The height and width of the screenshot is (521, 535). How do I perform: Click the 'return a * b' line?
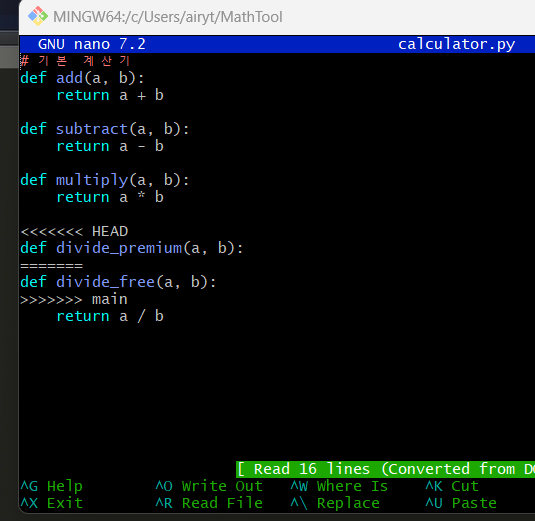[x=110, y=197]
